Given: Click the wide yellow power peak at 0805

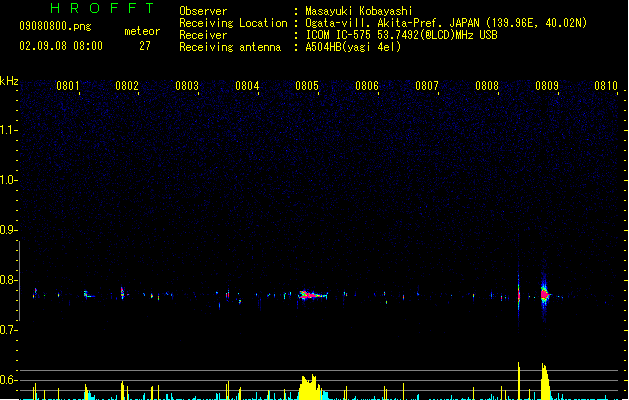Looking at the screenshot, I should pos(310,387).
